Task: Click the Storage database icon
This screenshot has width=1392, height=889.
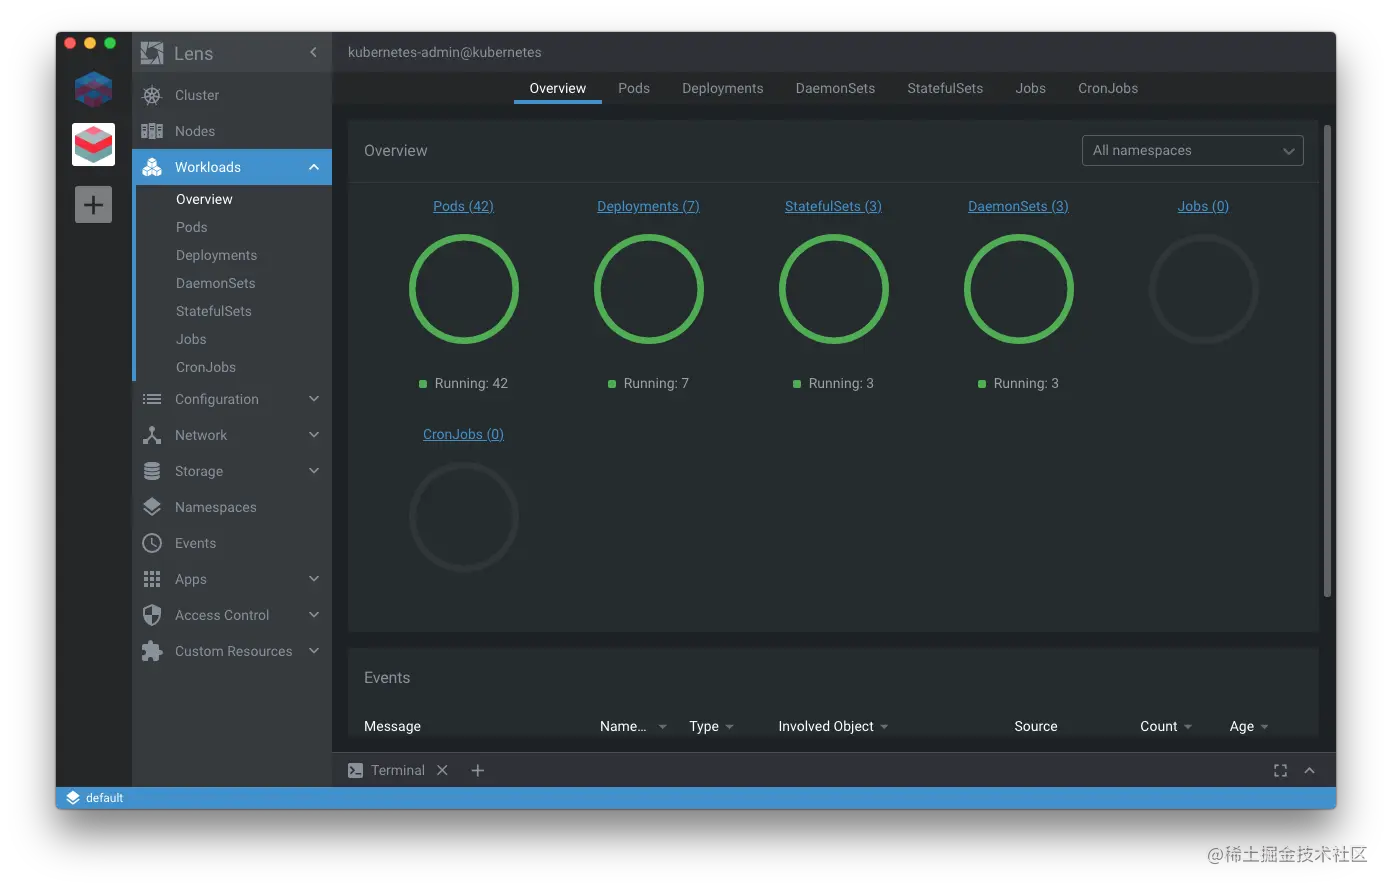Action: [x=152, y=471]
